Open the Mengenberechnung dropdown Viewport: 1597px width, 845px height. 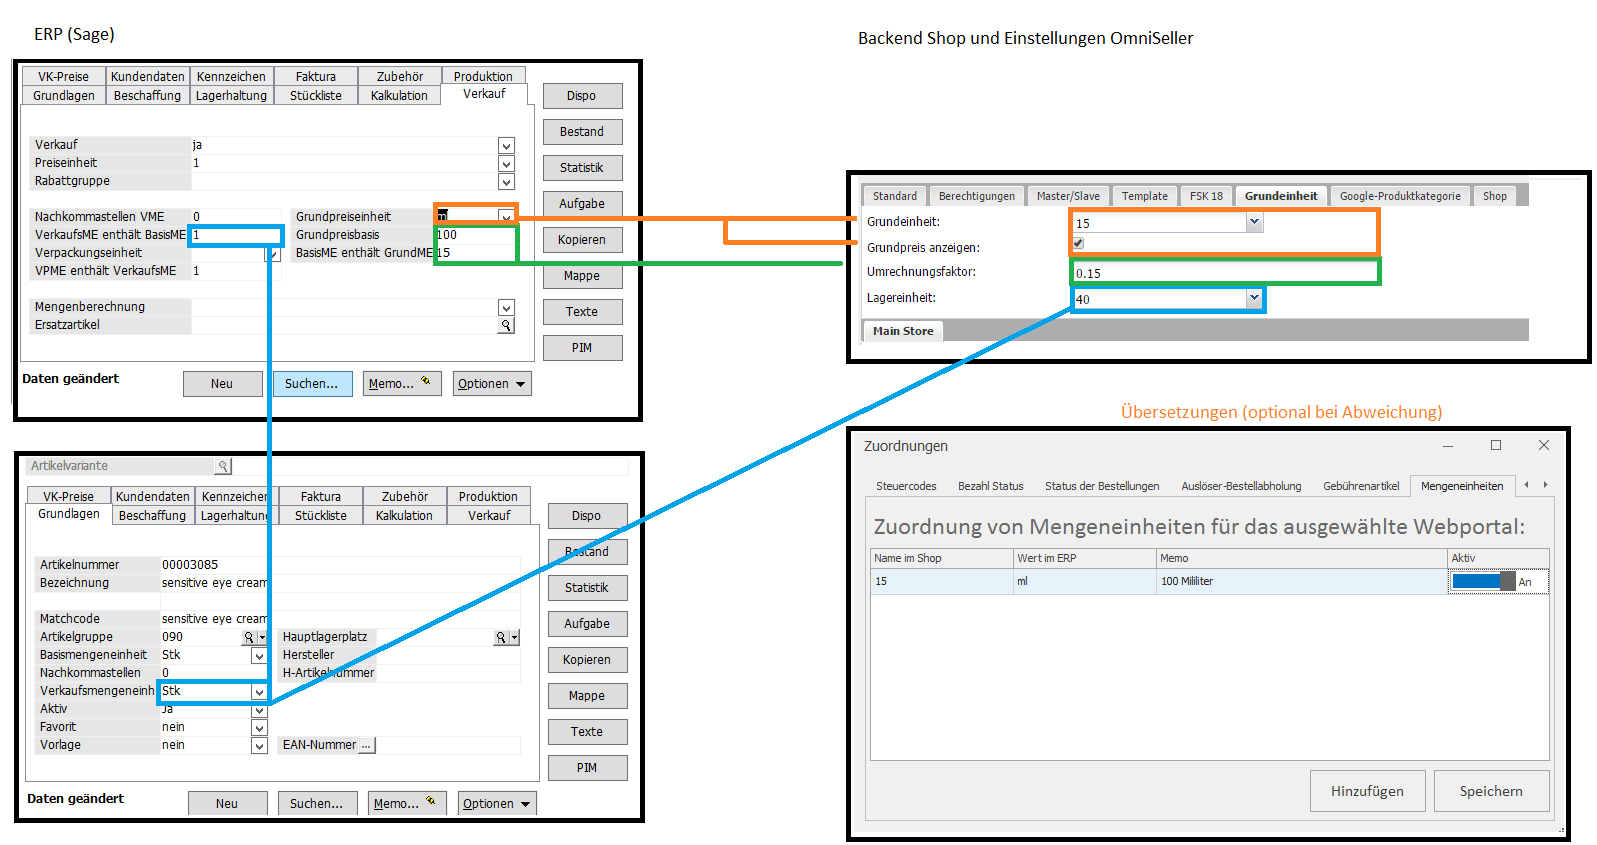pyautogui.click(x=506, y=308)
